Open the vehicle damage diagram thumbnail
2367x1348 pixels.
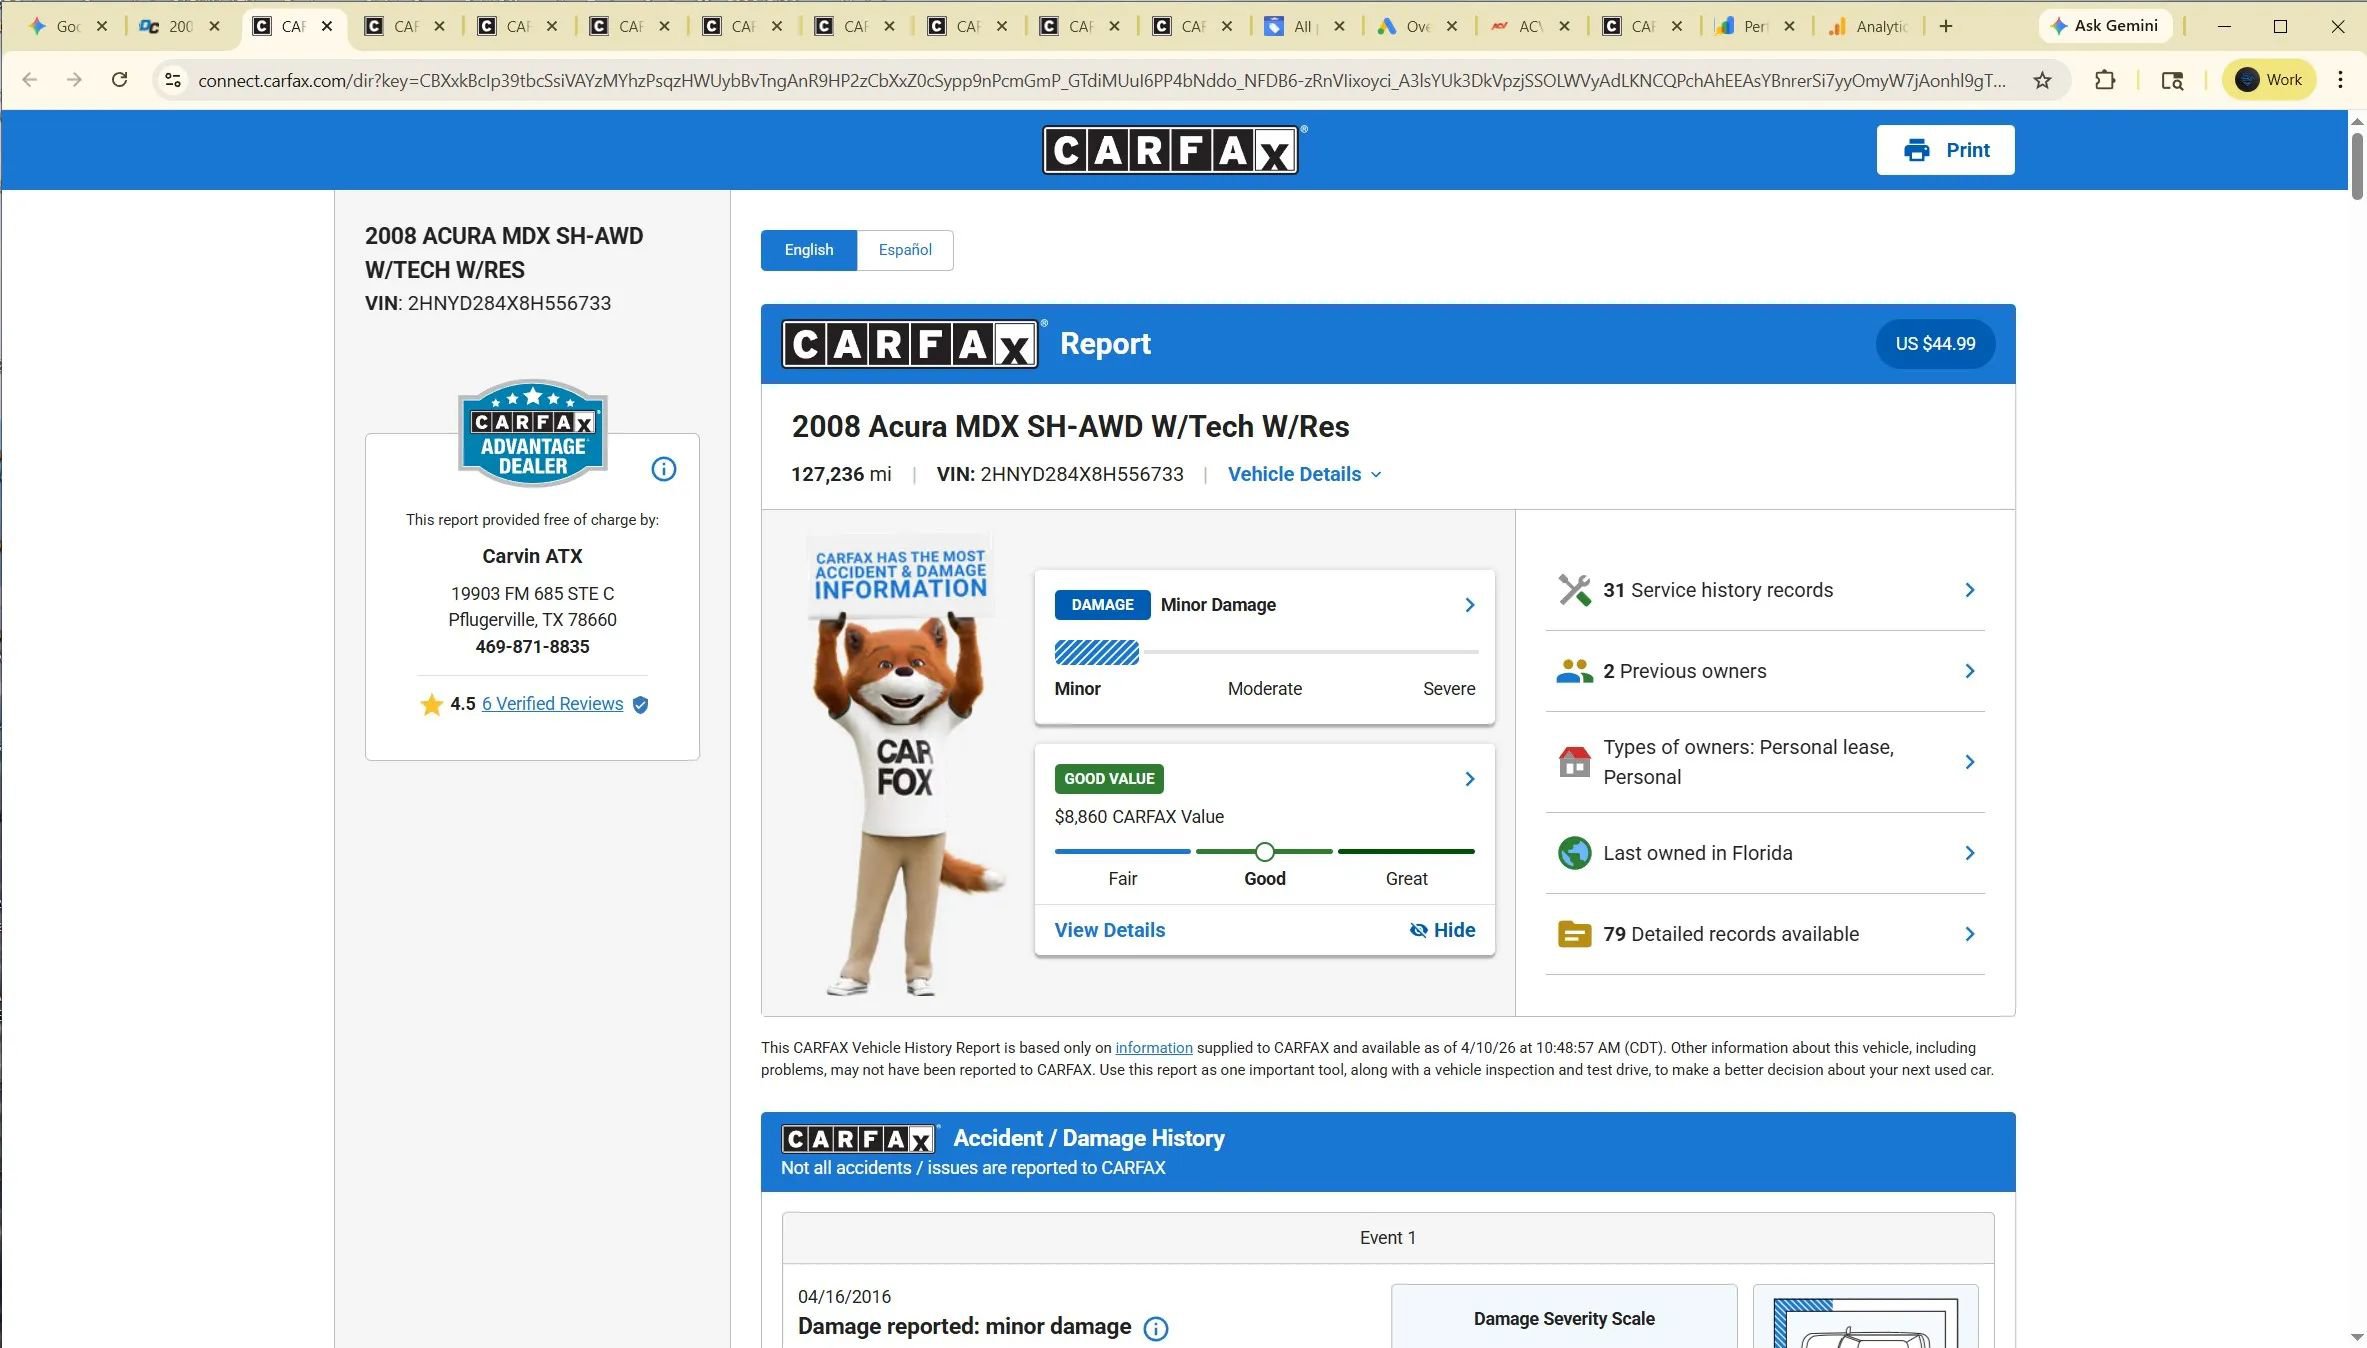1866,1318
